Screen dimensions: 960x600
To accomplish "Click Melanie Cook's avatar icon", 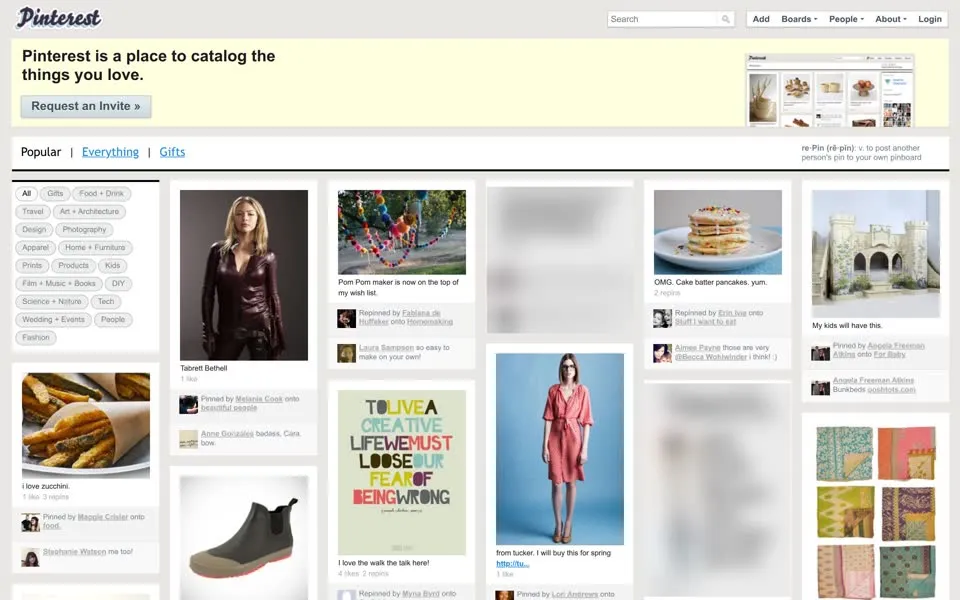I will pos(188,405).
